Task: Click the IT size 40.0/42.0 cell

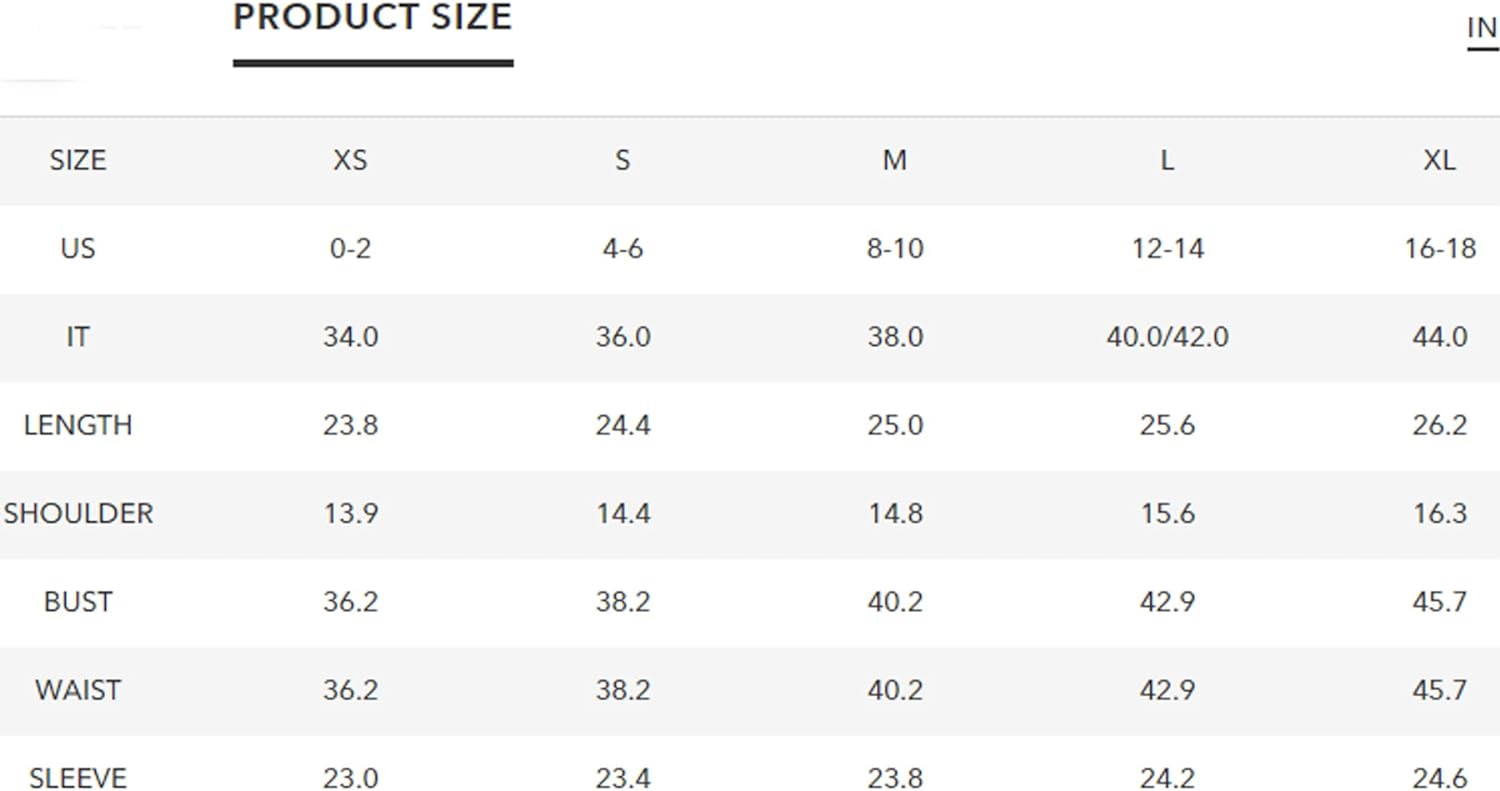Action: tap(1167, 337)
